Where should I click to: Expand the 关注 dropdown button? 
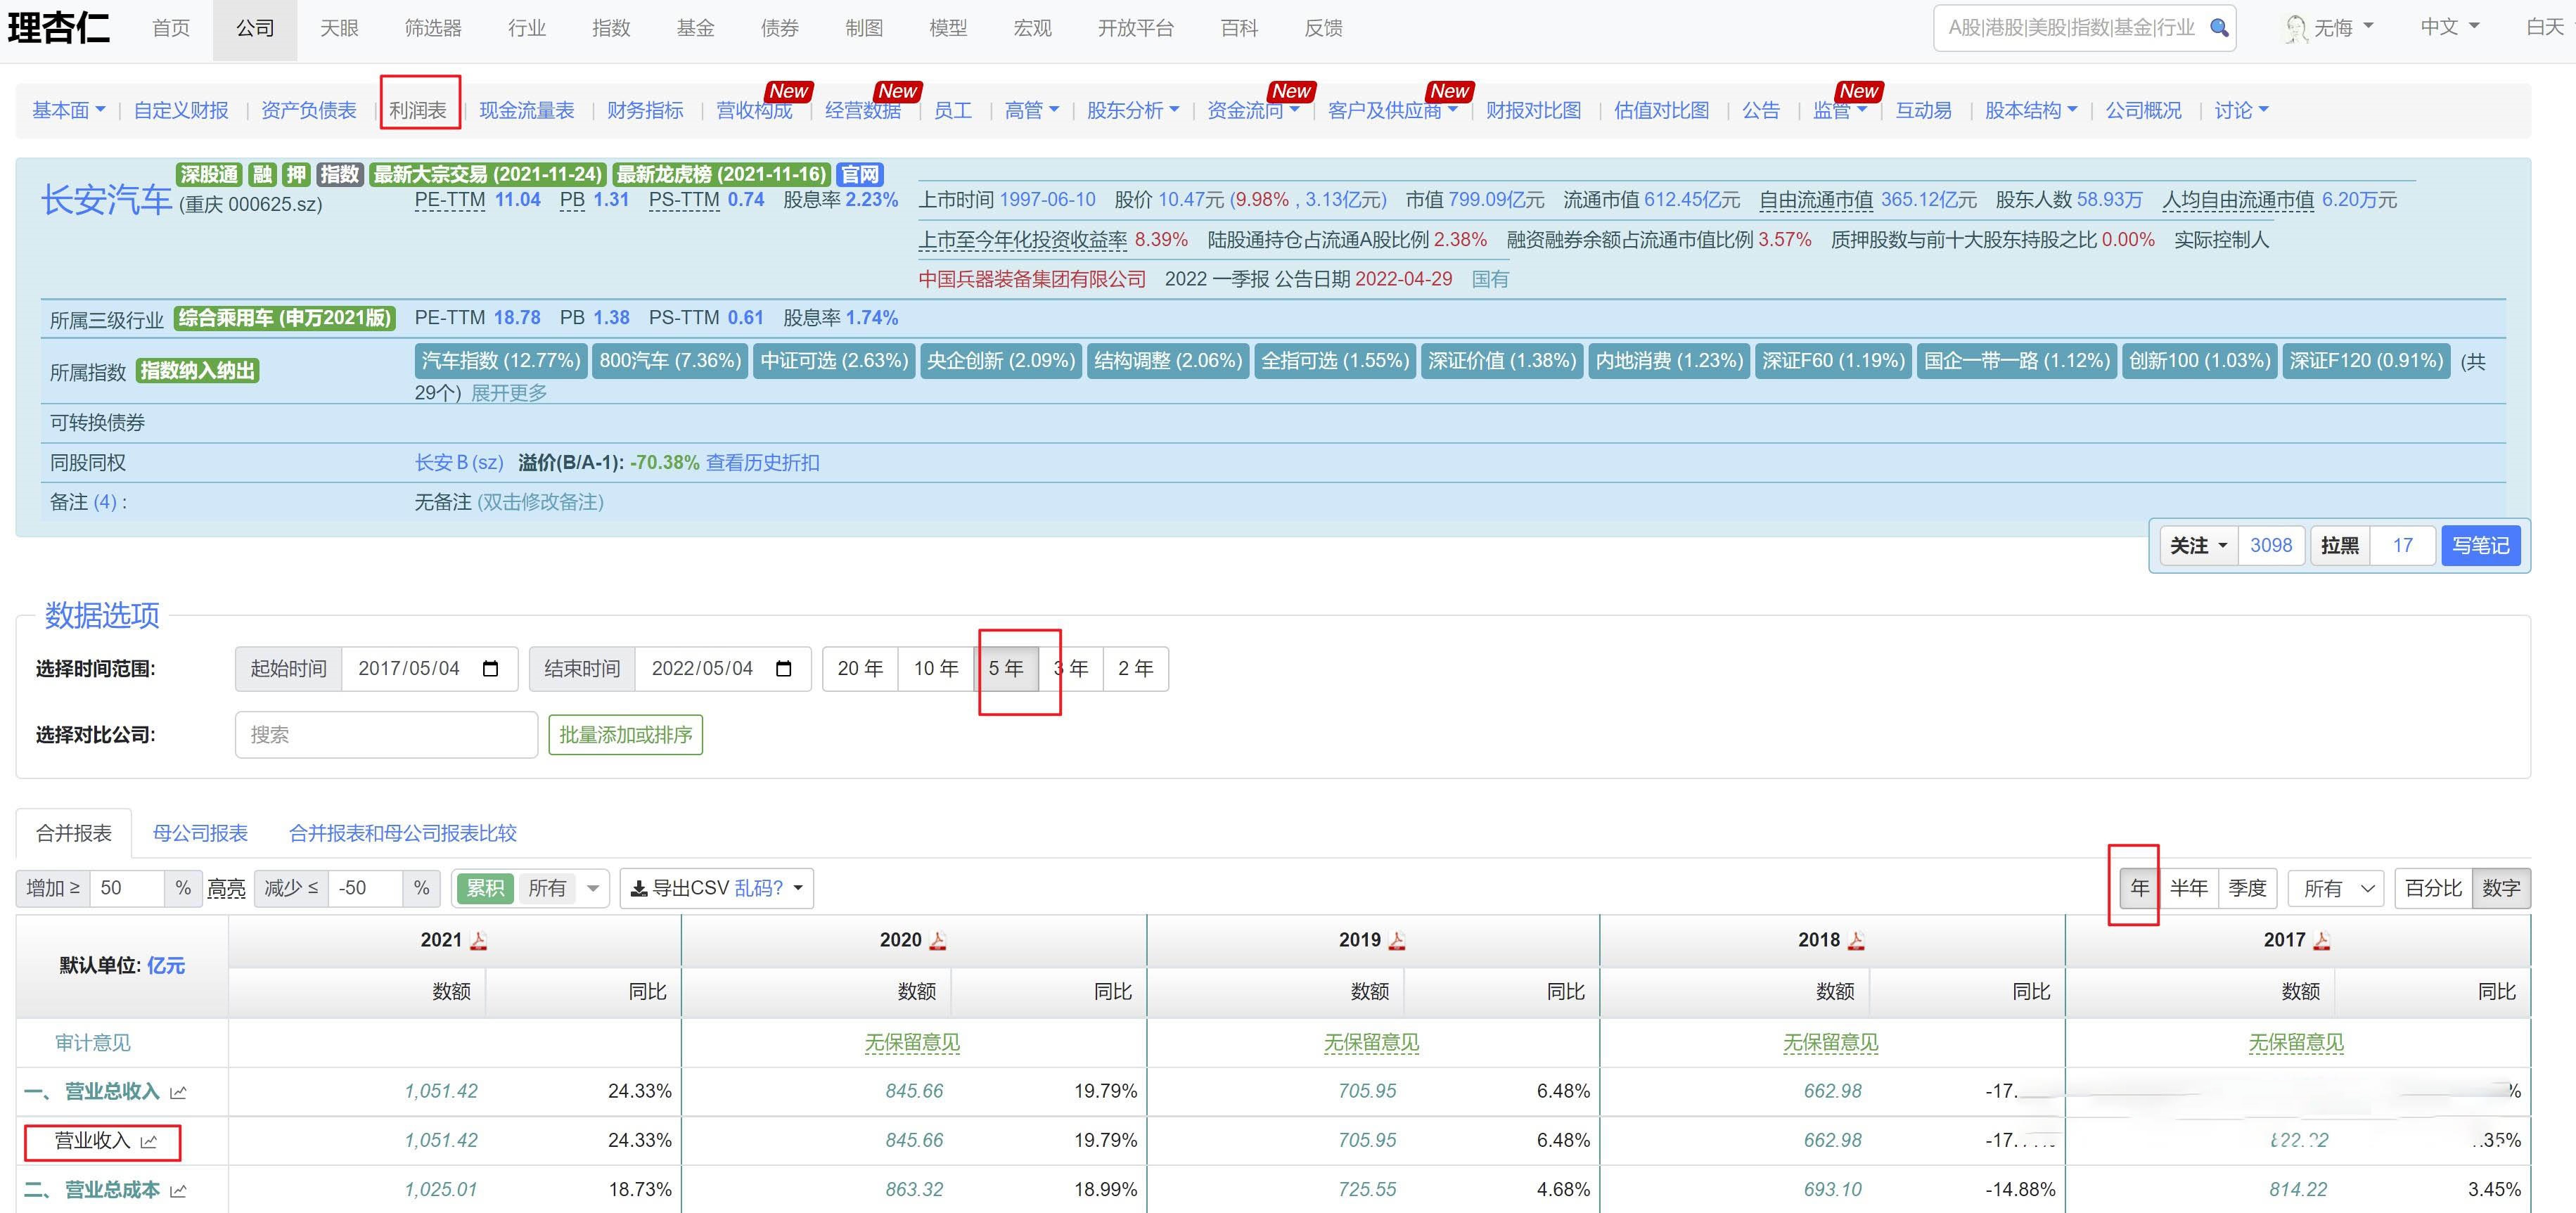(2198, 546)
